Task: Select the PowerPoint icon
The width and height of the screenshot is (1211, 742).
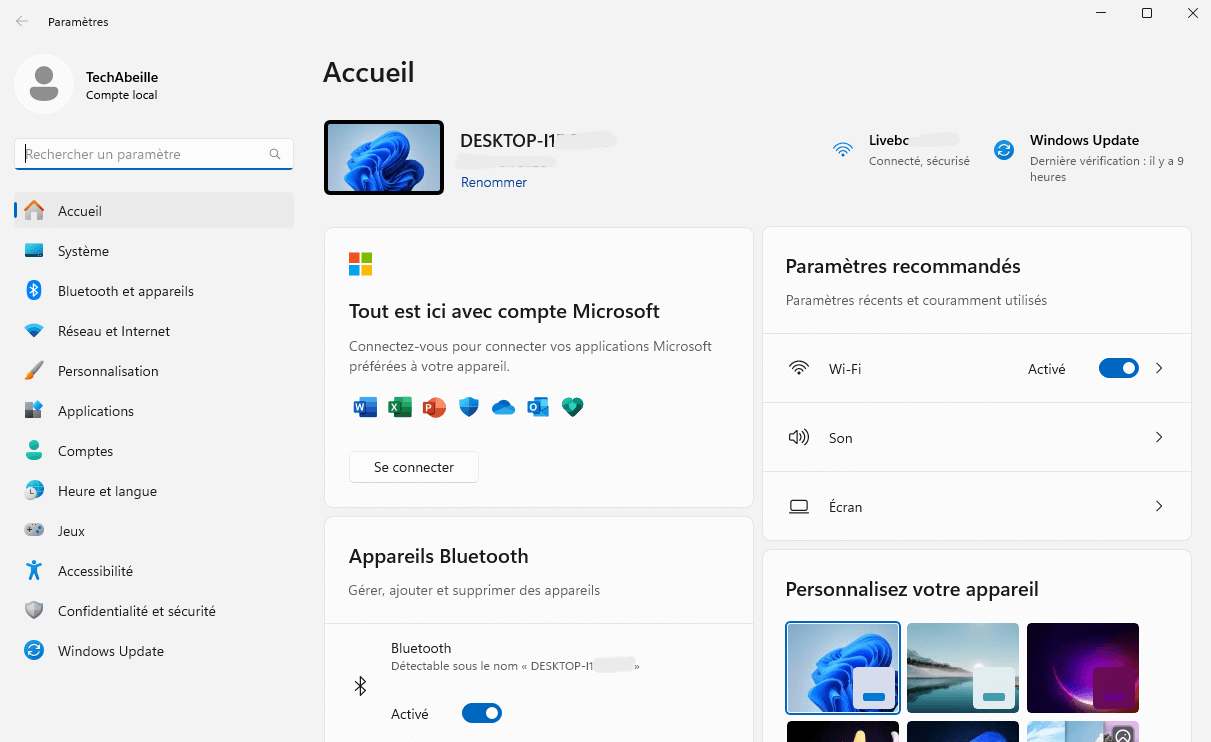Action: point(434,407)
